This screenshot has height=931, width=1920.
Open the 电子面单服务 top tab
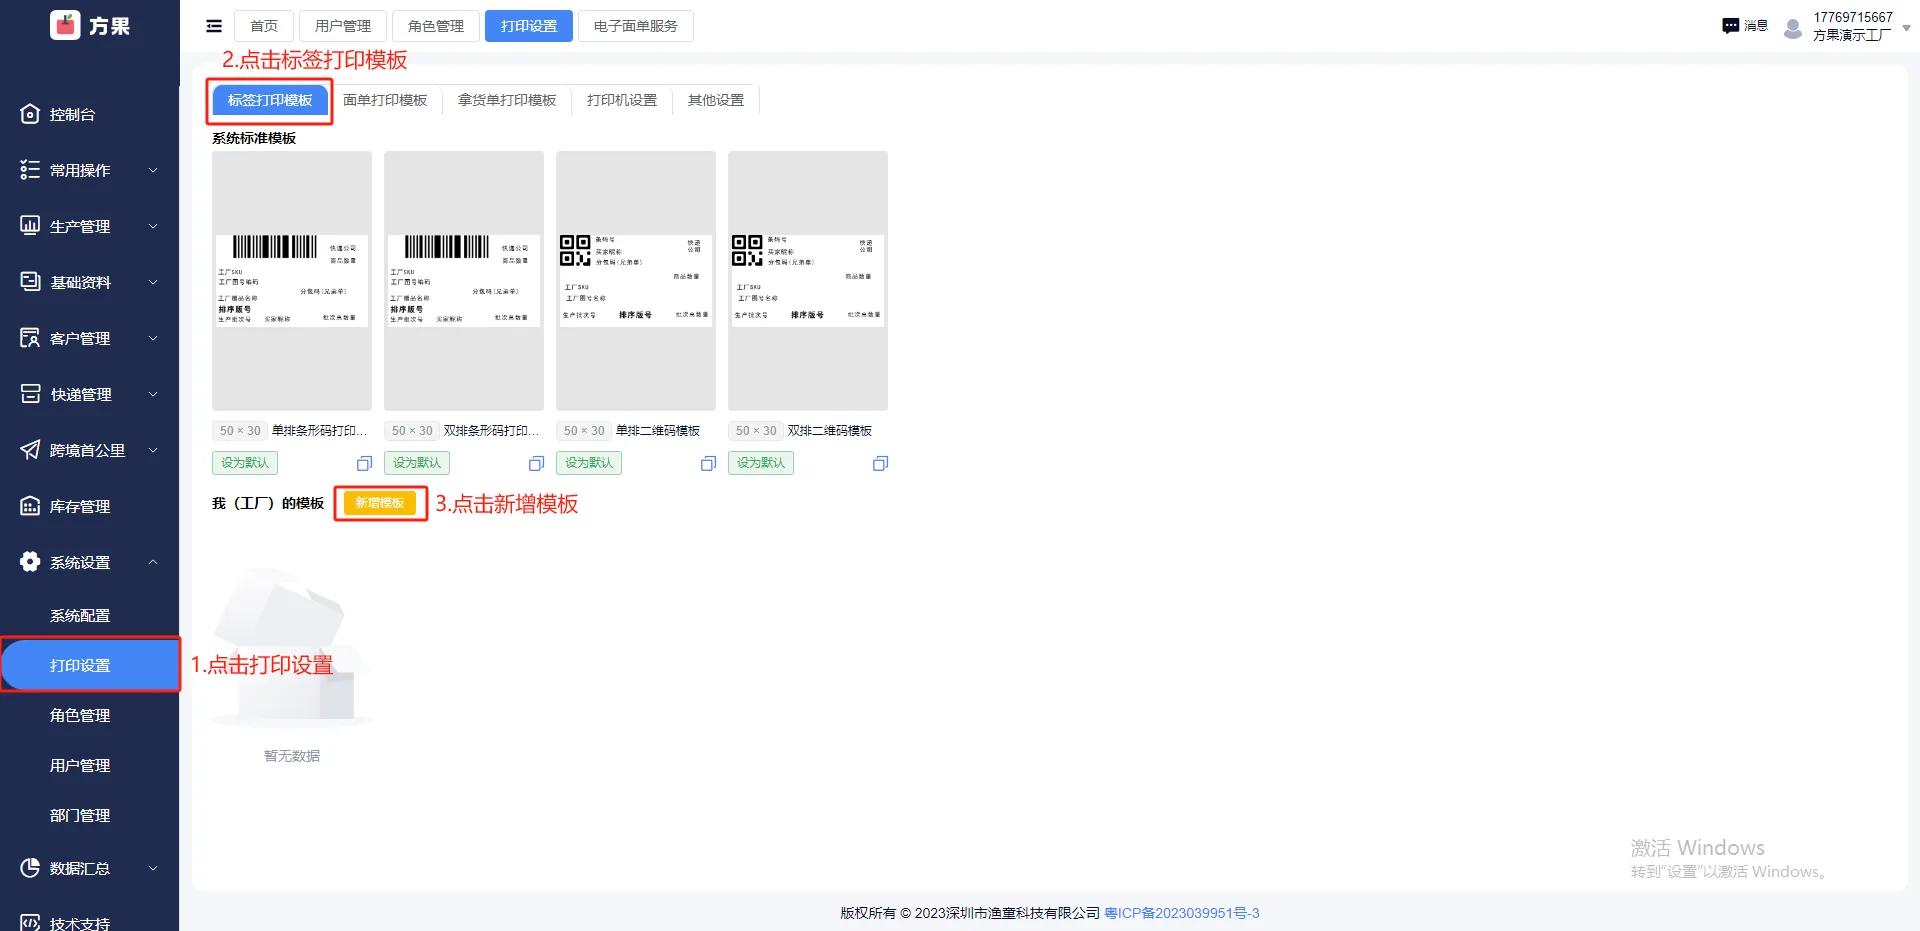[x=636, y=26]
